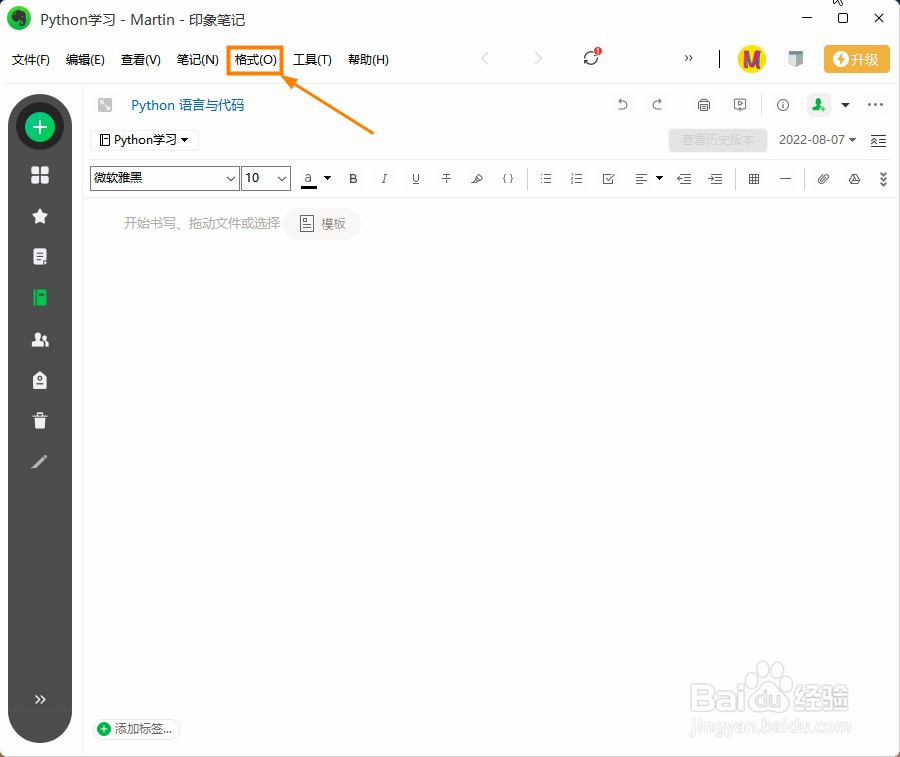Open the green notebooks icon in sidebar
This screenshot has height=757, width=900.
pos(40,297)
